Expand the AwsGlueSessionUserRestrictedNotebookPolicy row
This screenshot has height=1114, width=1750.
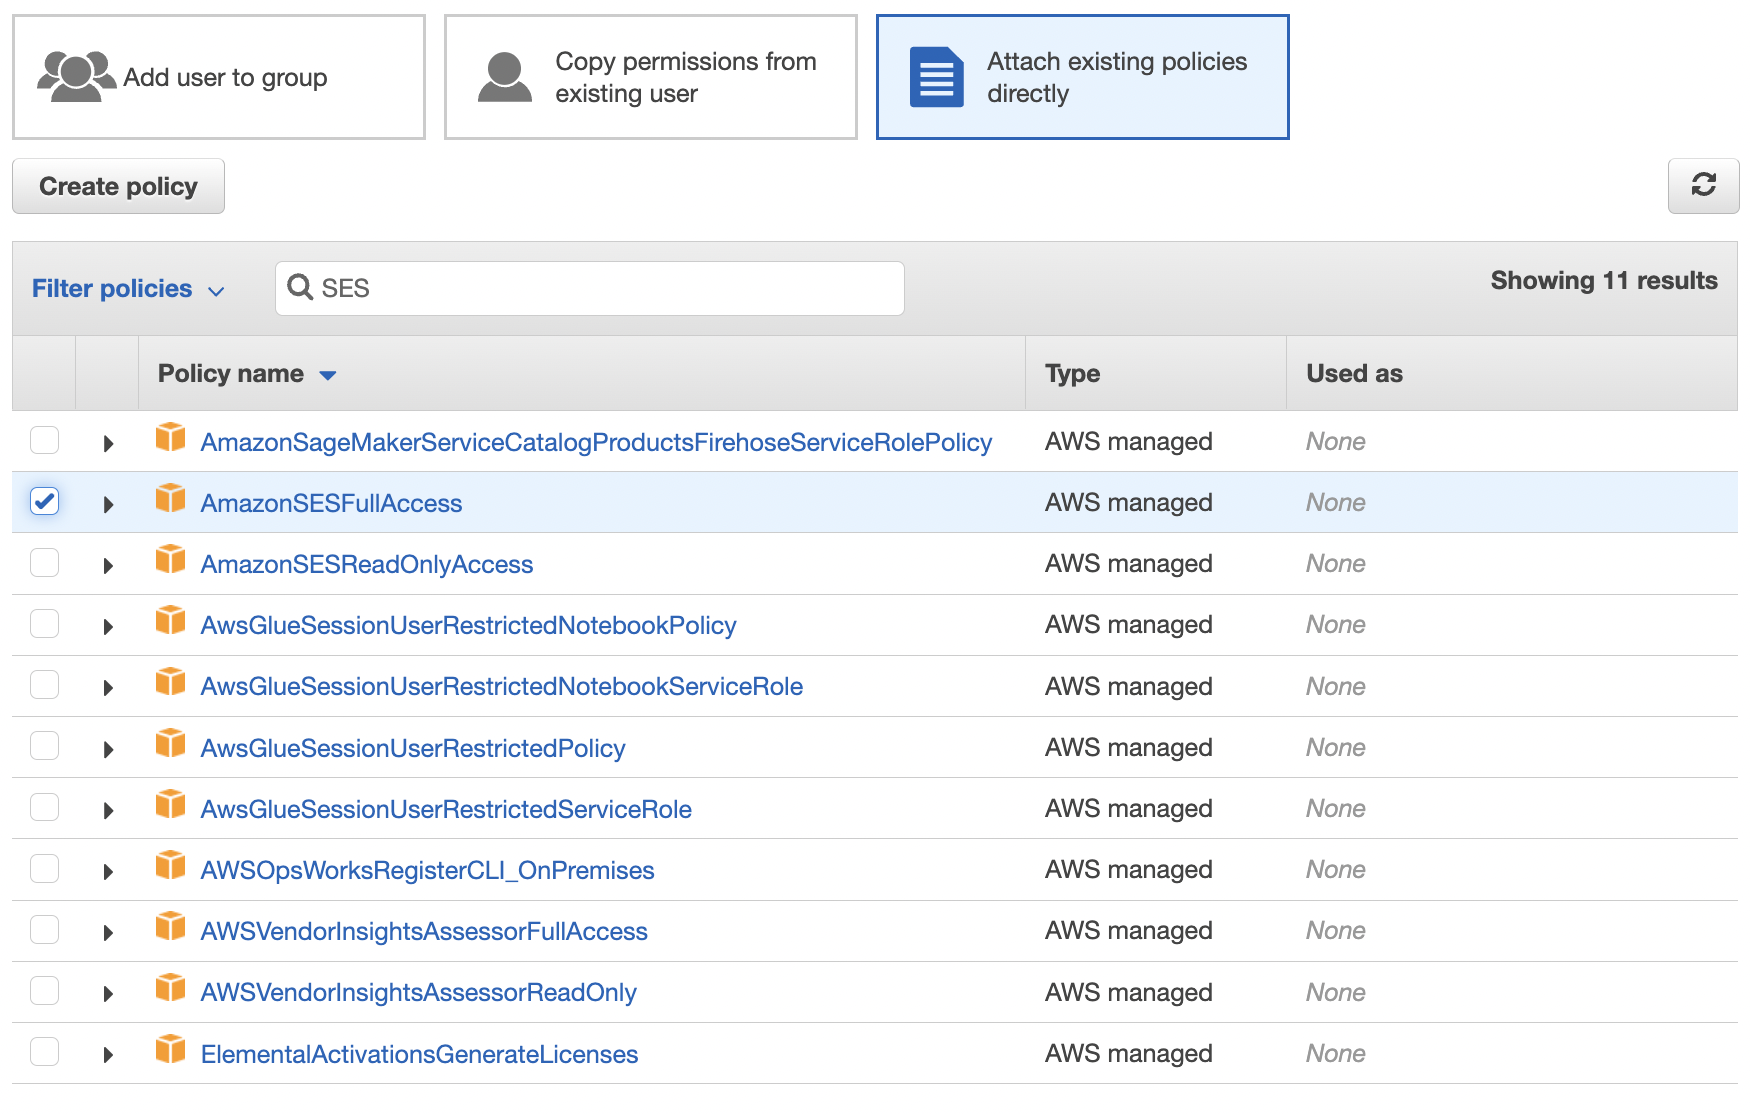pyautogui.click(x=108, y=626)
